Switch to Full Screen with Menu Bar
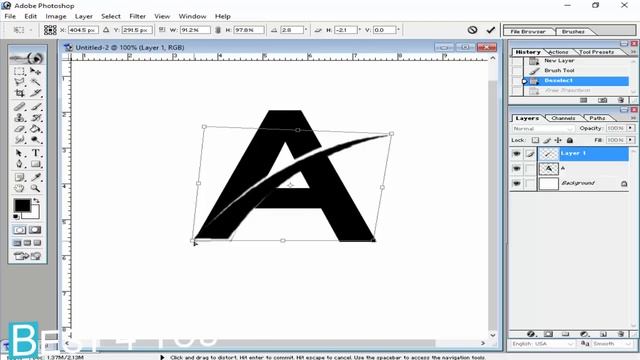 27,243
